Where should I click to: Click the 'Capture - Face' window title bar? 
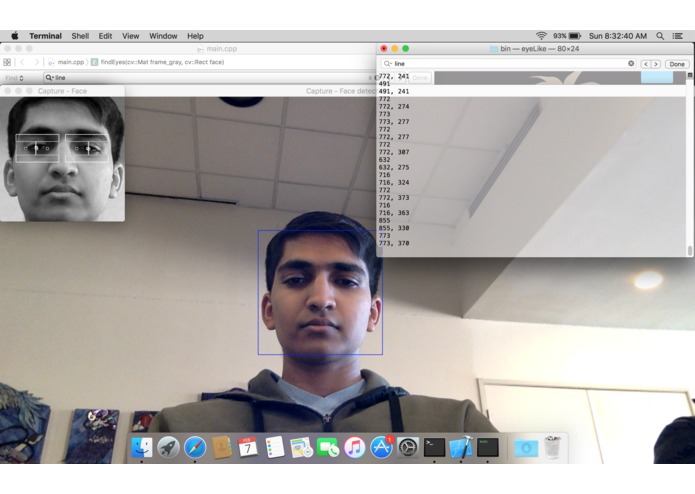[62, 91]
